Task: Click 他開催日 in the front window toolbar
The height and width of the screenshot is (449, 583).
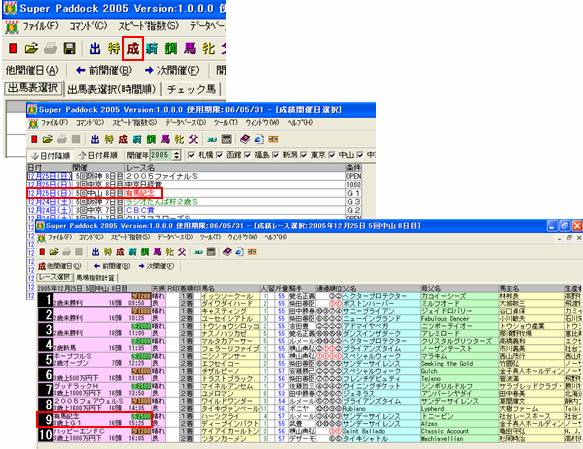Action: pyautogui.click(x=59, y=266)
